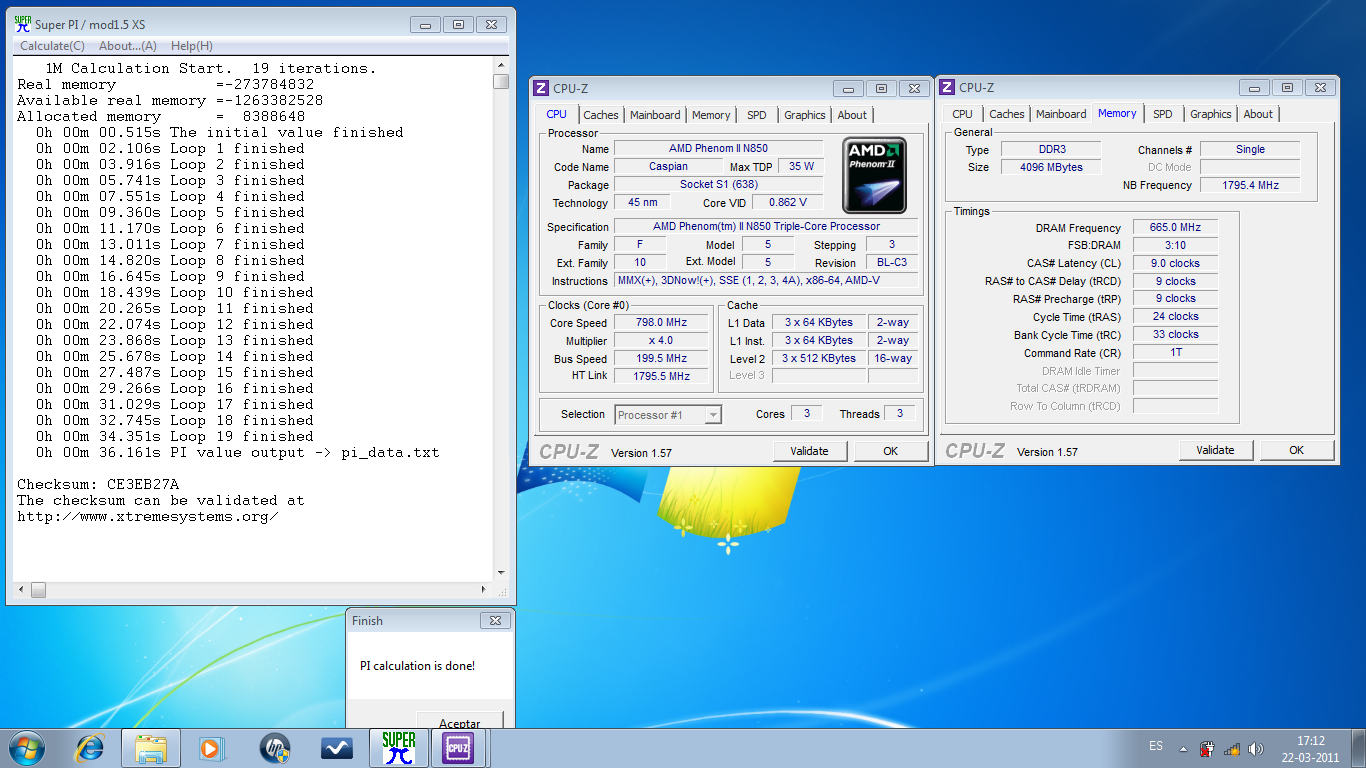The width and height of the screenshot is (1366, 768).
Task: Minimize the Super PI window
Action: tap(425, 24)
